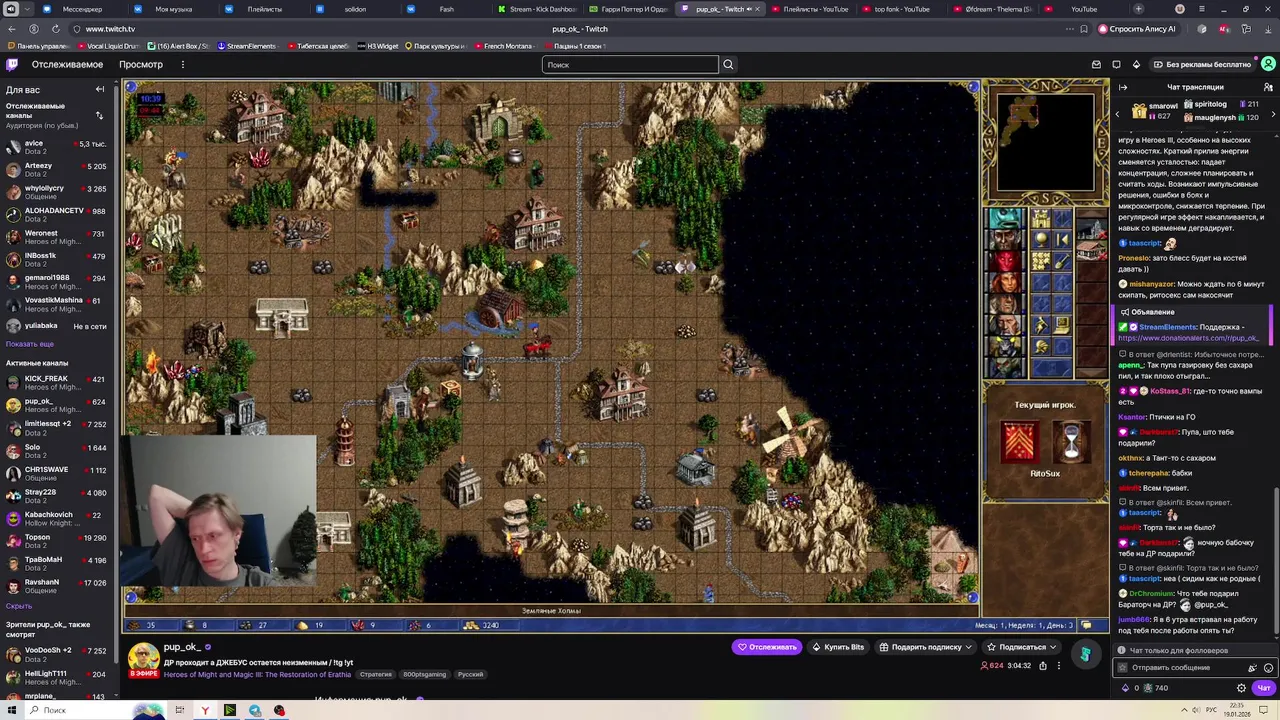Click 'Без рекламы бесплатно' button
This screenshot has width=1280, height=720.
[1202, 64]
